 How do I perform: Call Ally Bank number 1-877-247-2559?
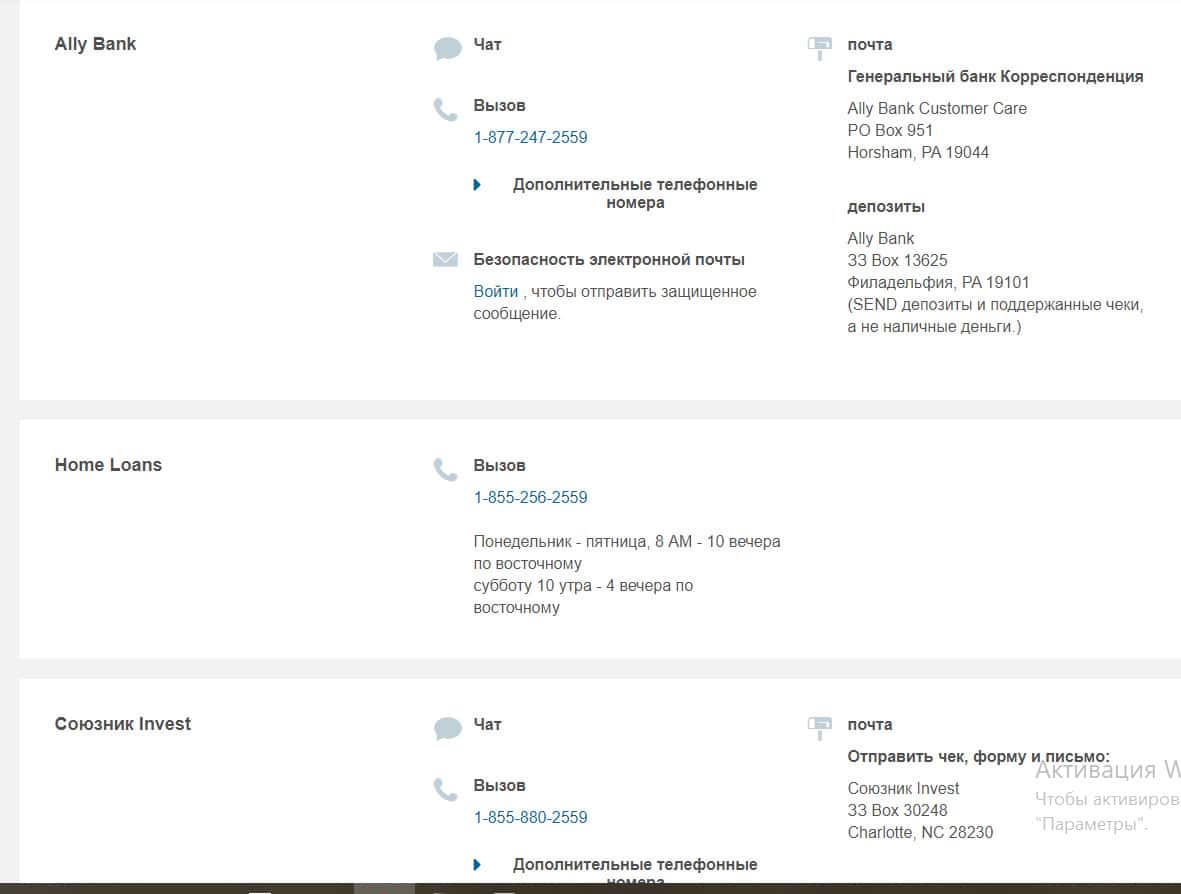point(530,137)
